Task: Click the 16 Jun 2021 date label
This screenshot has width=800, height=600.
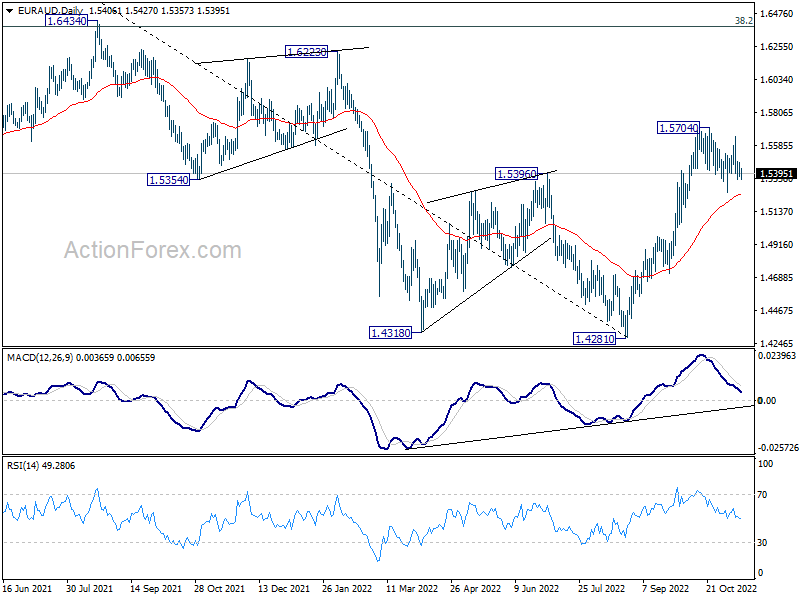Action: click(28, 588)
